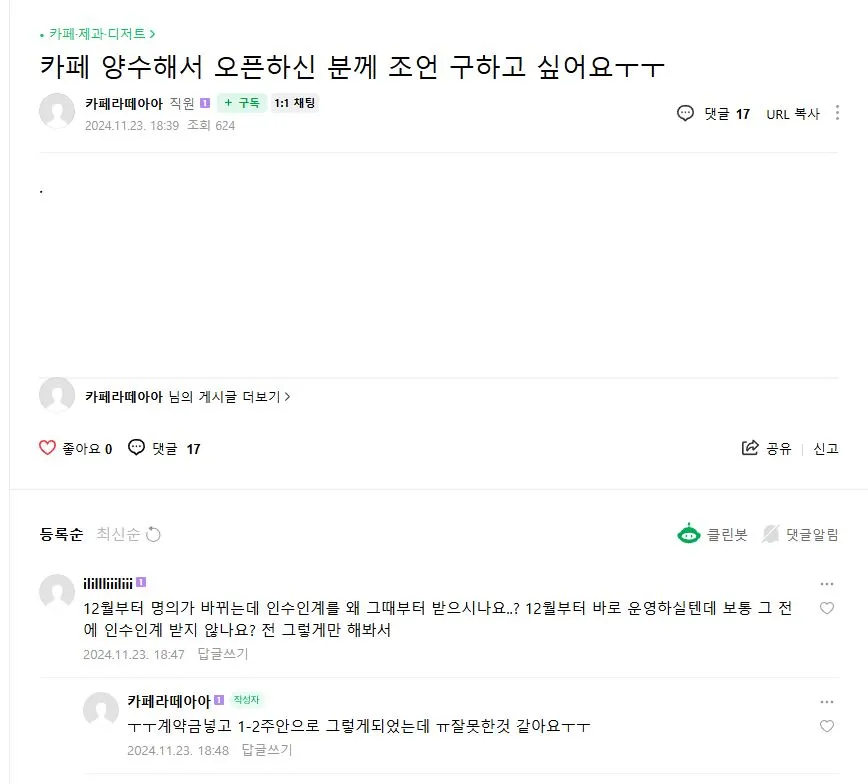Copy the post link via URL 복사
Screen dimensions: 868x784
pyautogui.click(x=794, y=113)
